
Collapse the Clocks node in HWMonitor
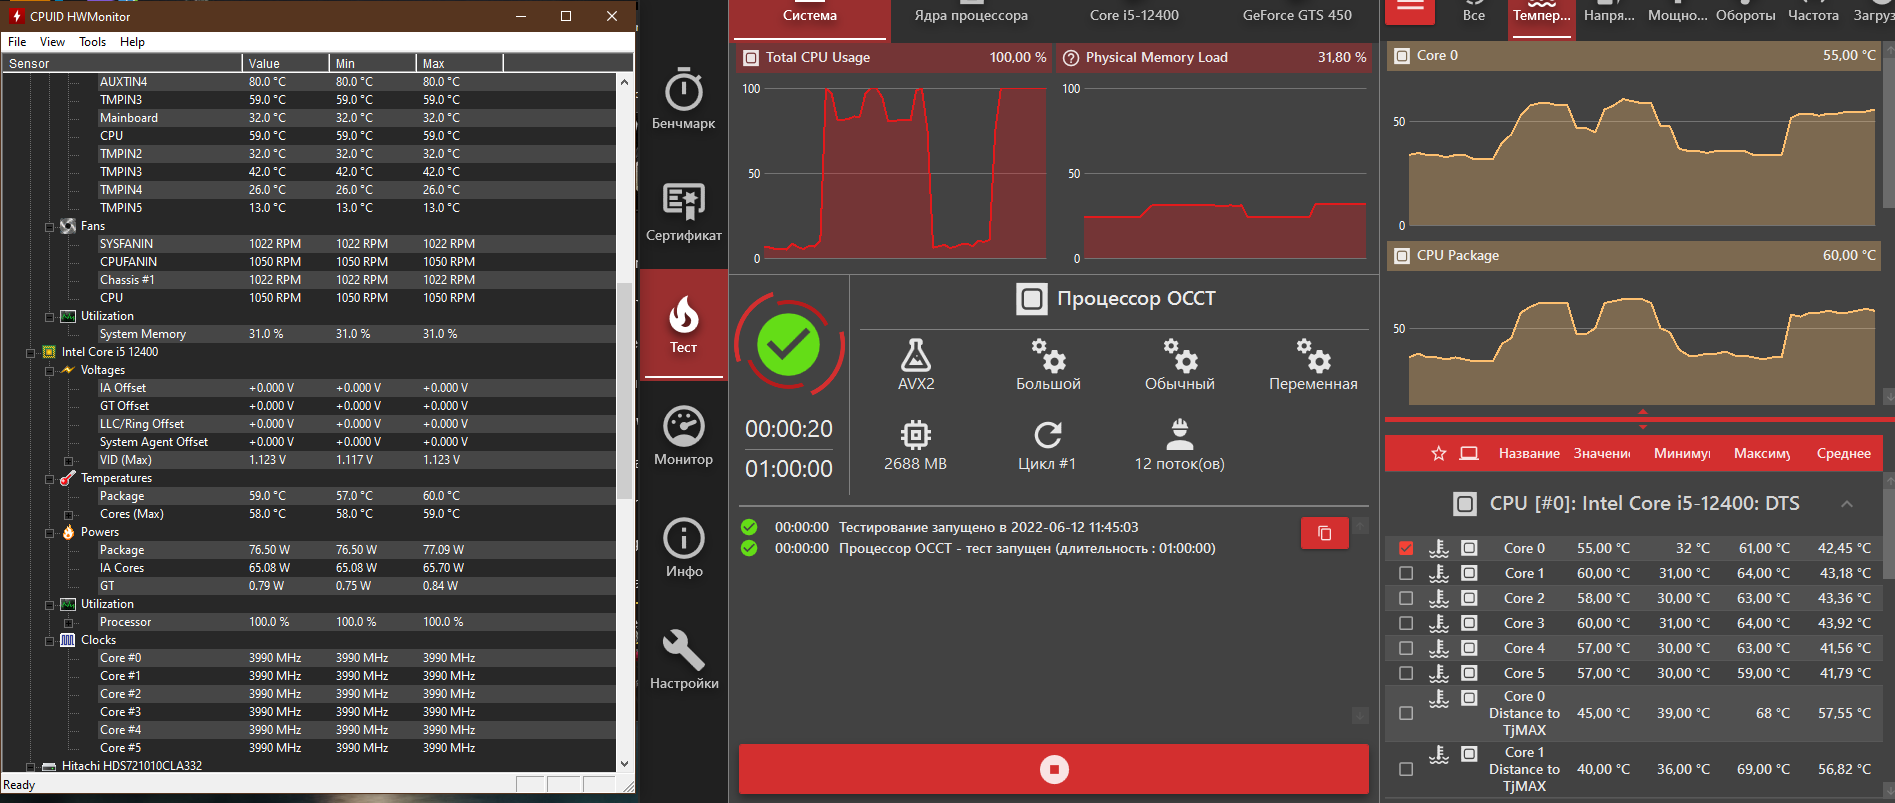50,641
